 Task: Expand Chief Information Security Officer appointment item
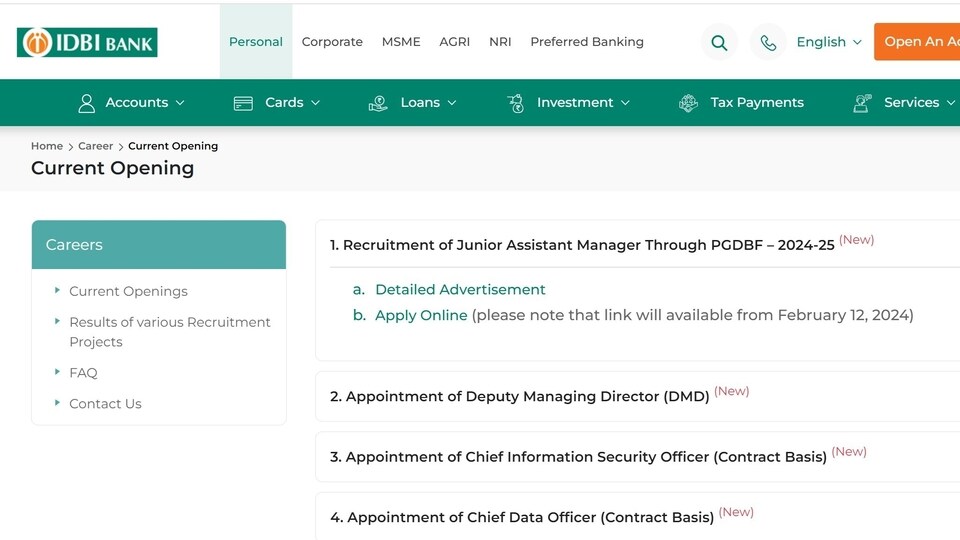(578, 457)
